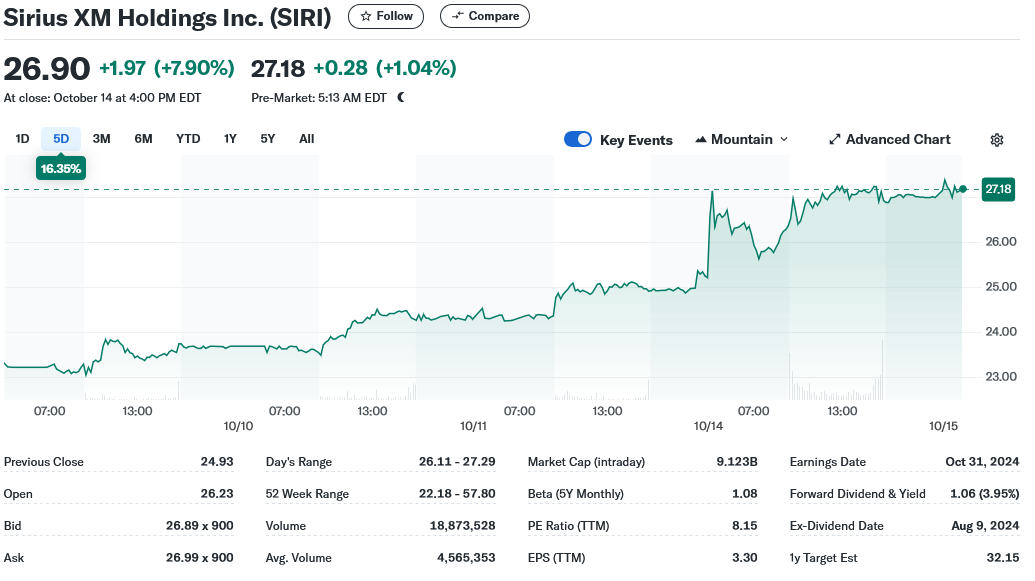Select the 5D time range tab
The height and width of the screenshot is (581, 1035).
tap(61, 139)
